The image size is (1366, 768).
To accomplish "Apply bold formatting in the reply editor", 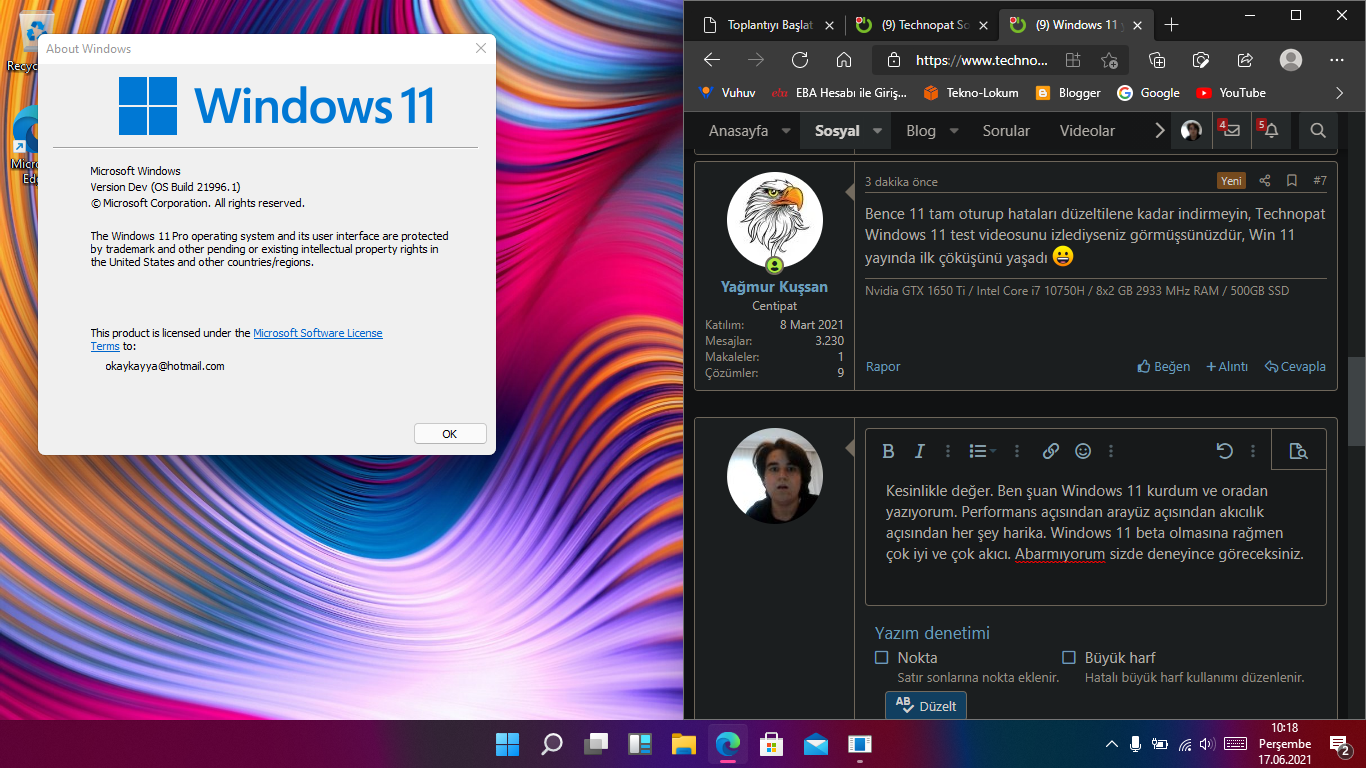I will point(888,451).
